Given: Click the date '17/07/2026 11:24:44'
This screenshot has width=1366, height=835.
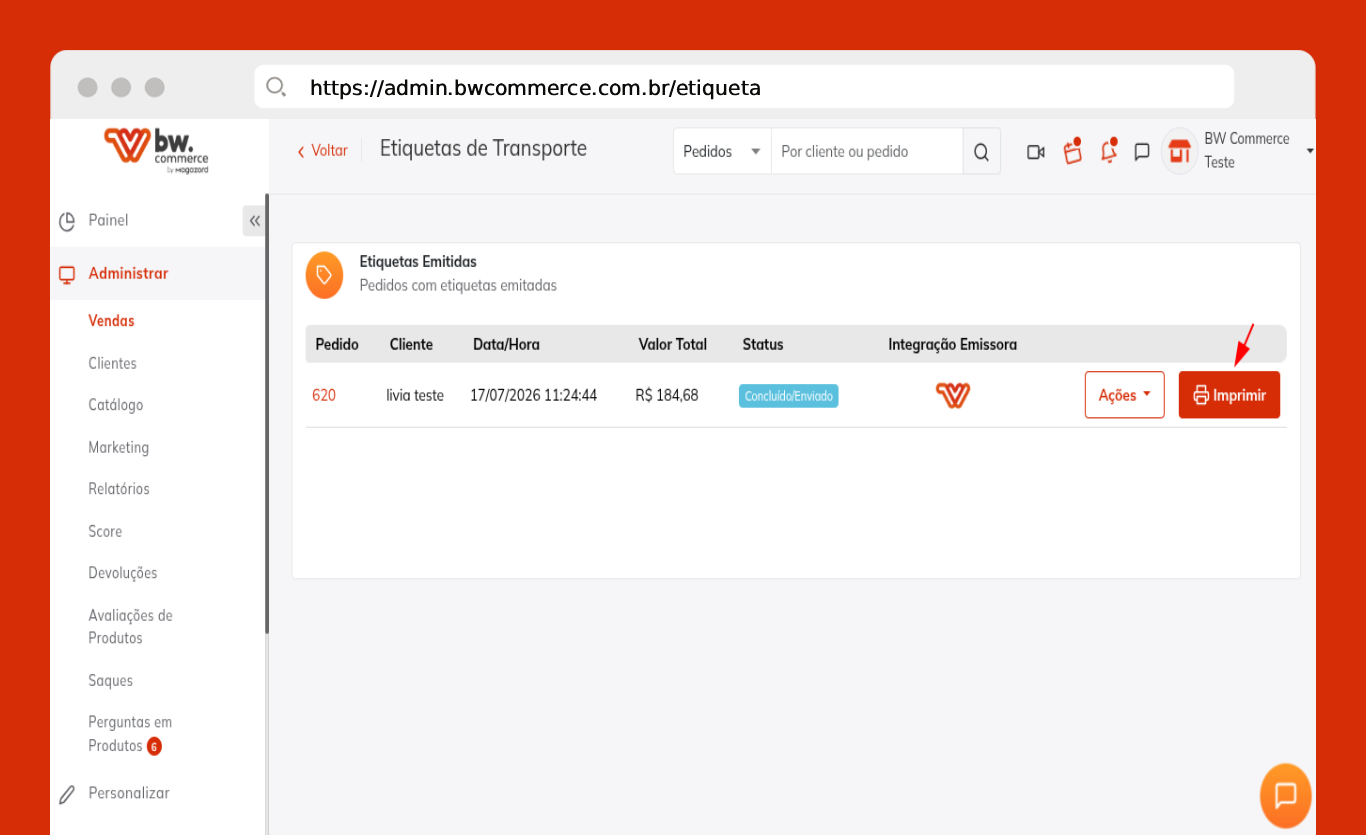Looking at the screenshot, I should (x=533, y=395).
